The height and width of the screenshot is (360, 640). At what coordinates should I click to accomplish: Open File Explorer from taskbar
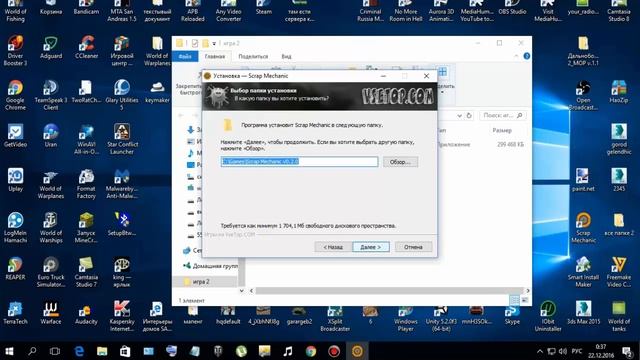tap(102, 351)
